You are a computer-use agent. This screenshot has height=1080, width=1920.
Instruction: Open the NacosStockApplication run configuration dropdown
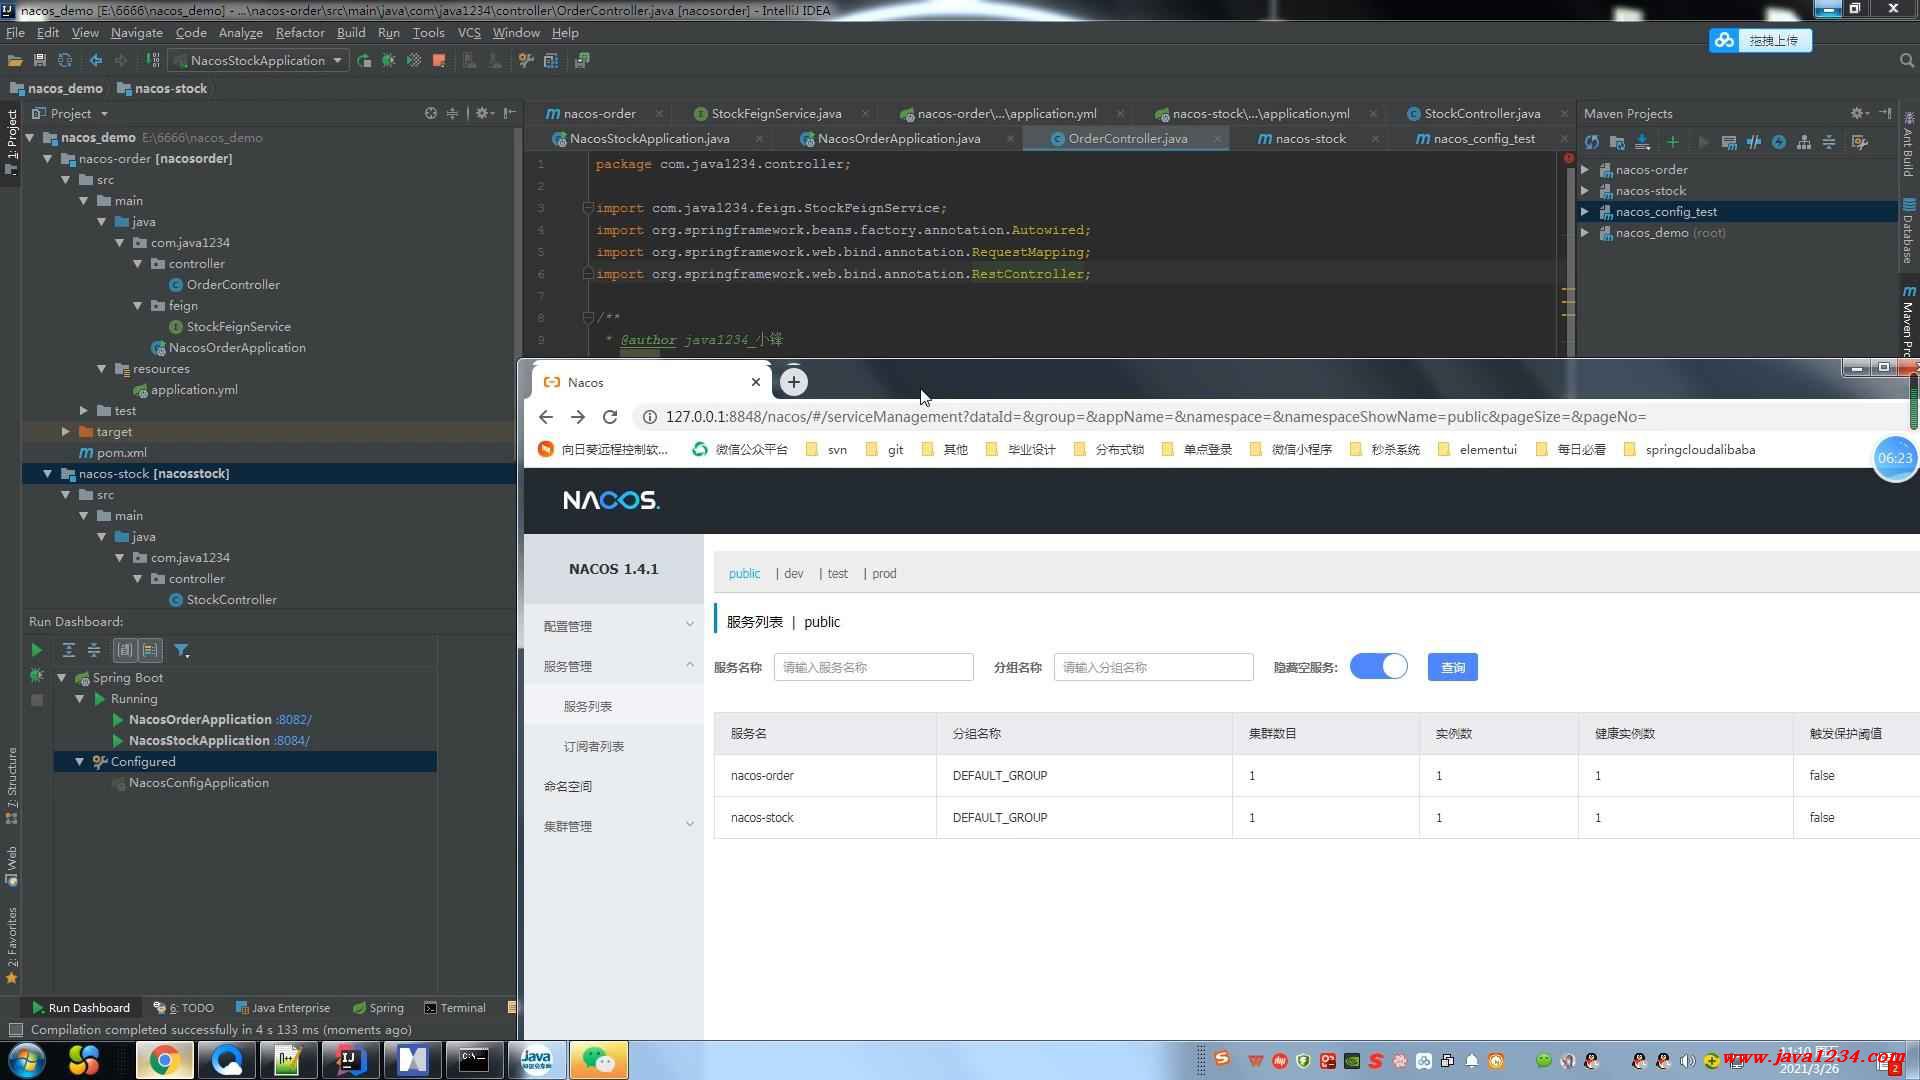(258, 61)
